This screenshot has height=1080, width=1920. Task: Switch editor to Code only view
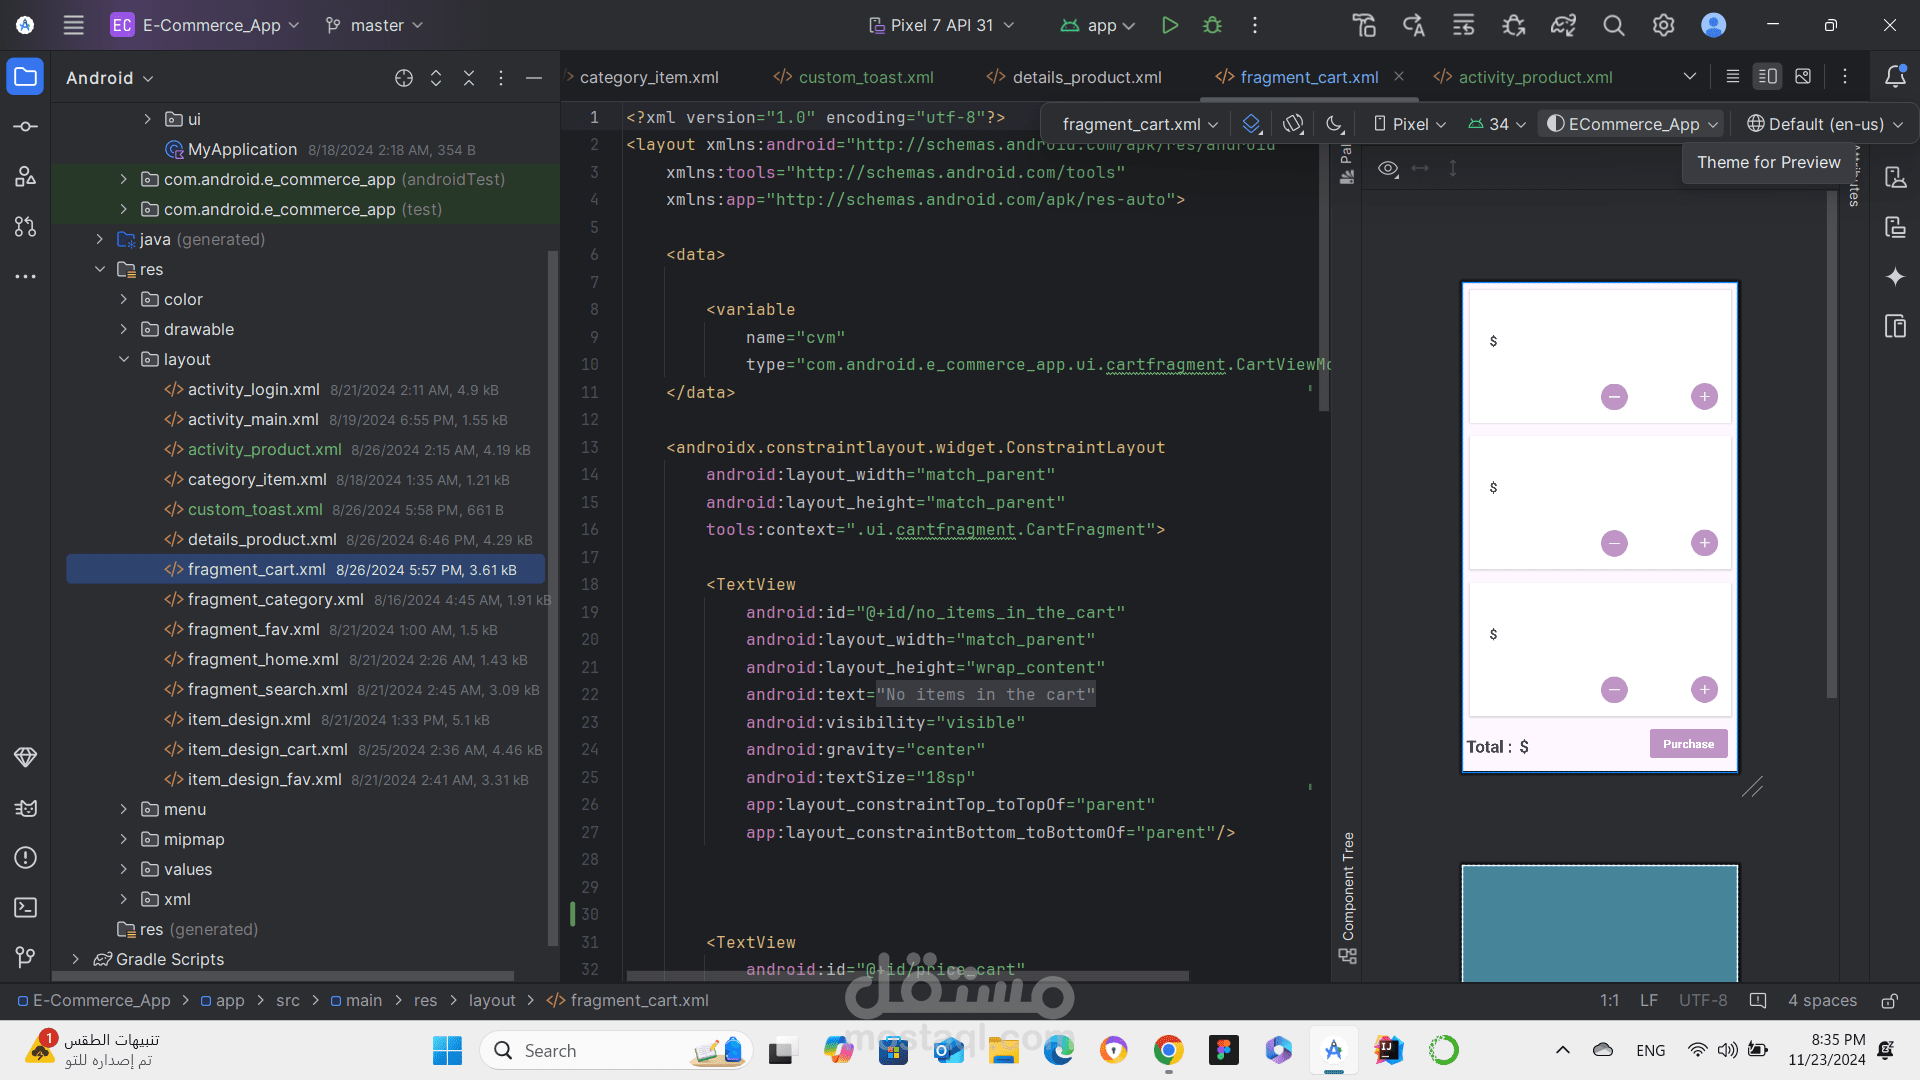(1733, 76)
